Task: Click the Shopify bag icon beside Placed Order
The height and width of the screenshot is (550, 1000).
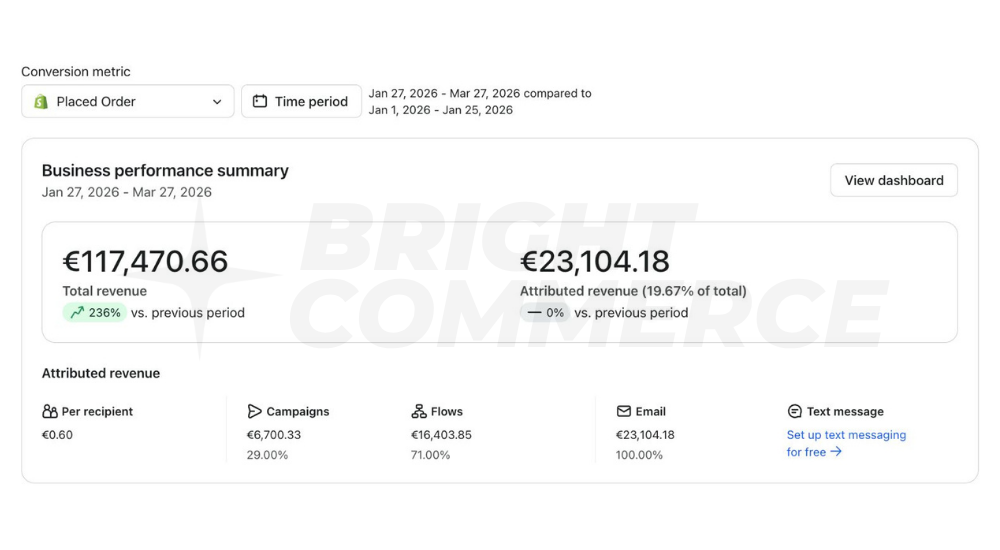Action: 41,101
